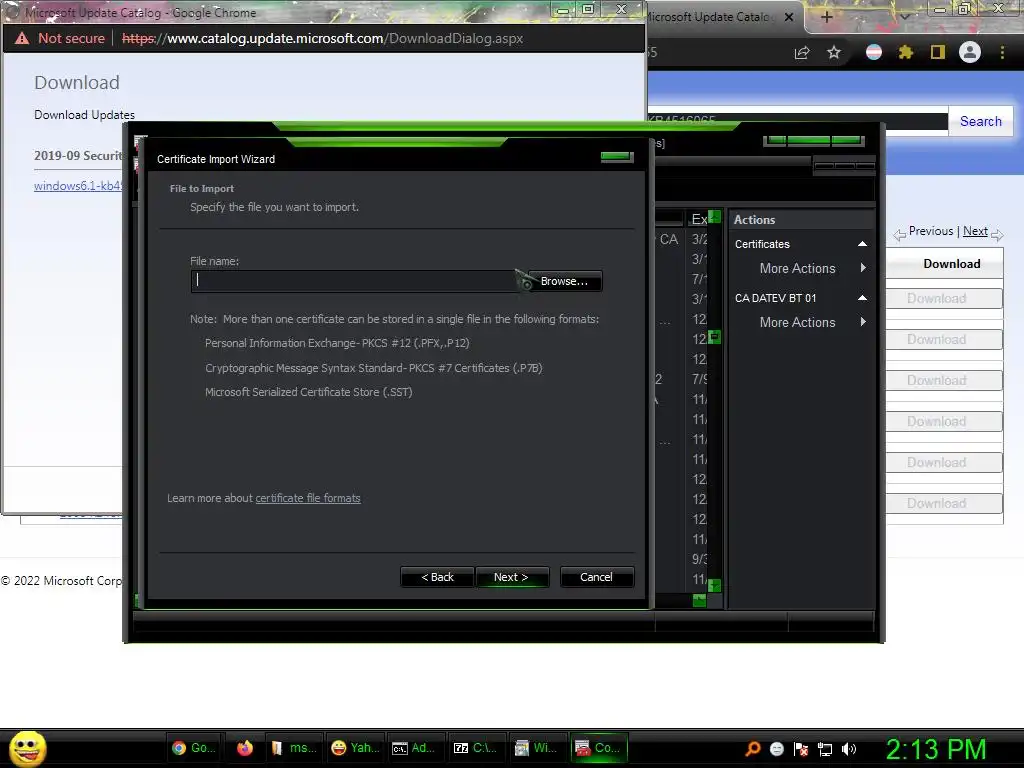The width and height of the screenshot is (1024, 768).
Task: Click the Certificate Import Wizard title bar button
Action: click(x=616, y=157)
